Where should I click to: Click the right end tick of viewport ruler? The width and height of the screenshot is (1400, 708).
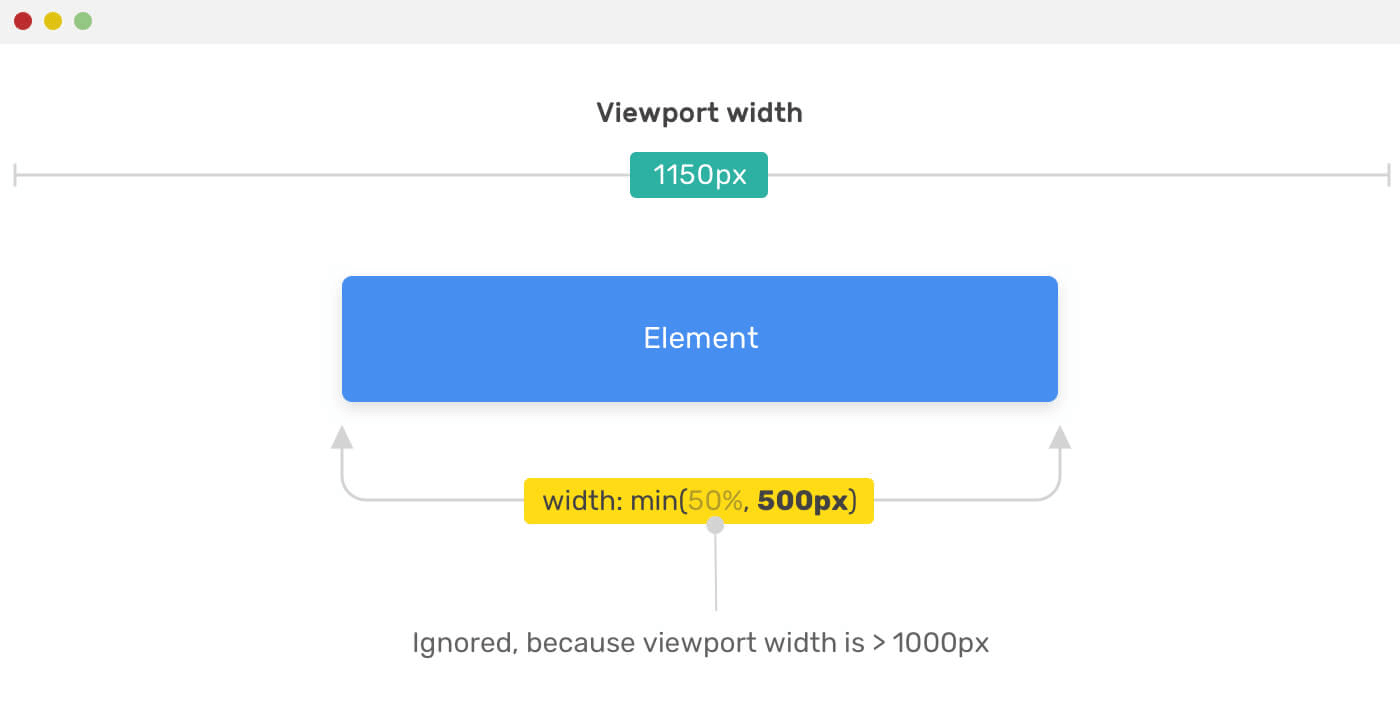pyautogui.click(x=1389, y=176)
